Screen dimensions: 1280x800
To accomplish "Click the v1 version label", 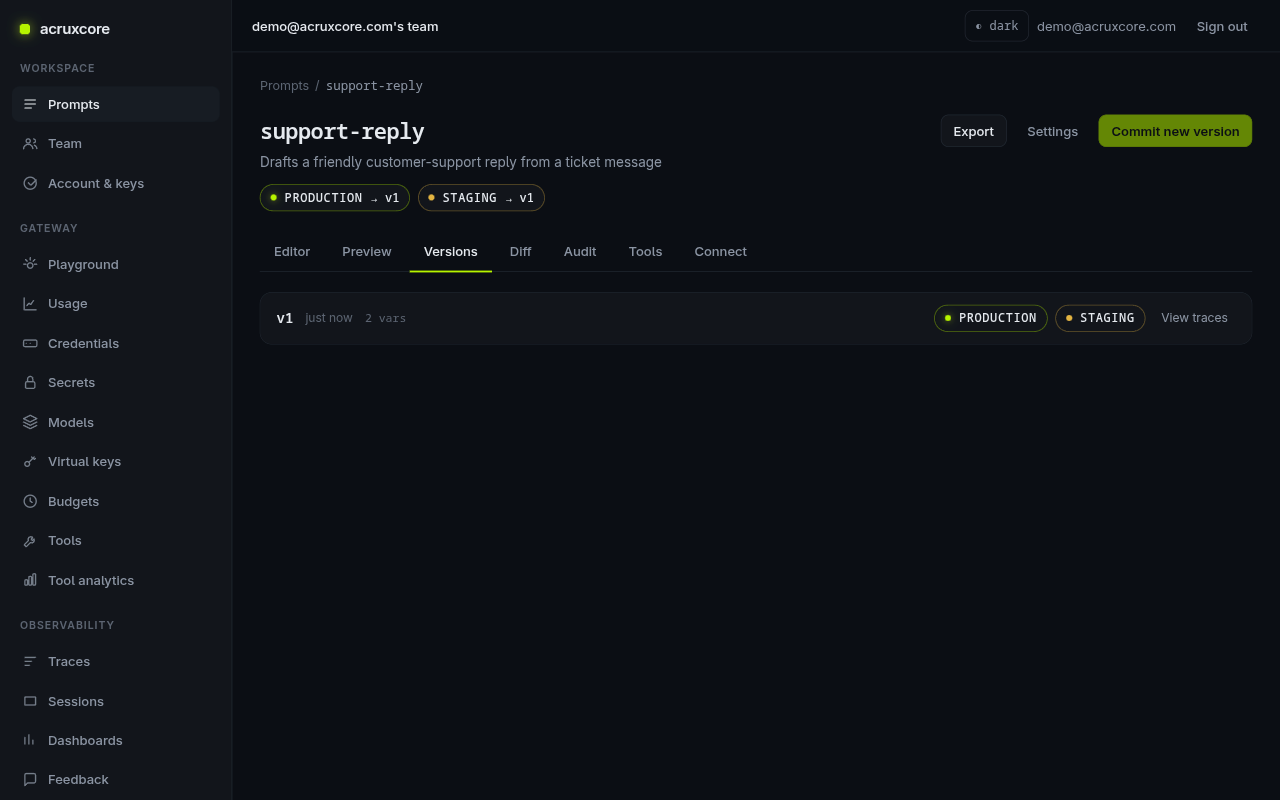I will pyautogui.click(x=285, y=318).
